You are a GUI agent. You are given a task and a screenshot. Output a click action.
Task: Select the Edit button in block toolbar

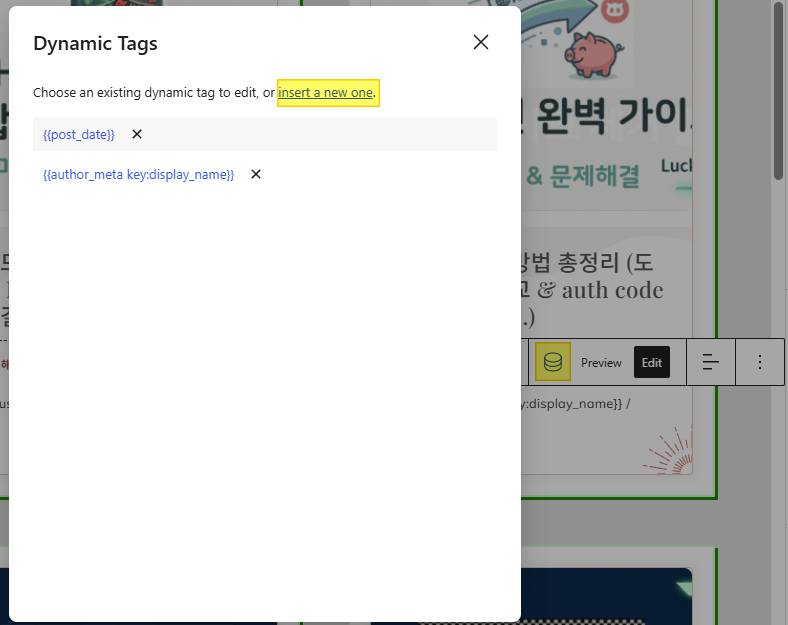(x=652, y=362)
